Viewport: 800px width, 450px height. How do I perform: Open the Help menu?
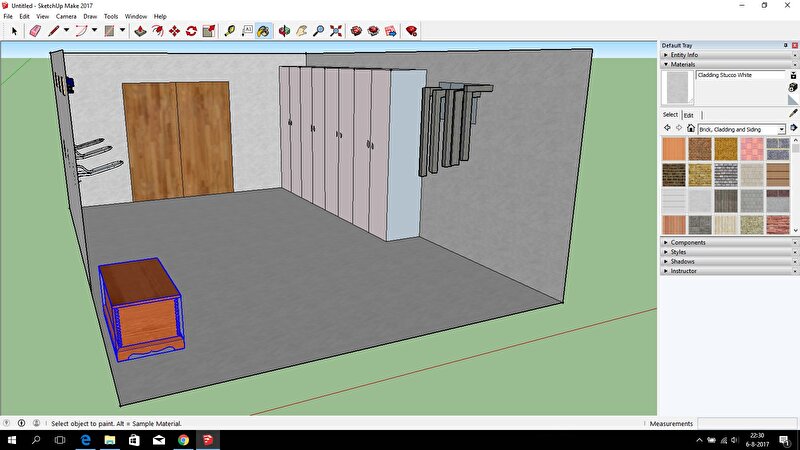pyautogui.click(x=160, y=16)
